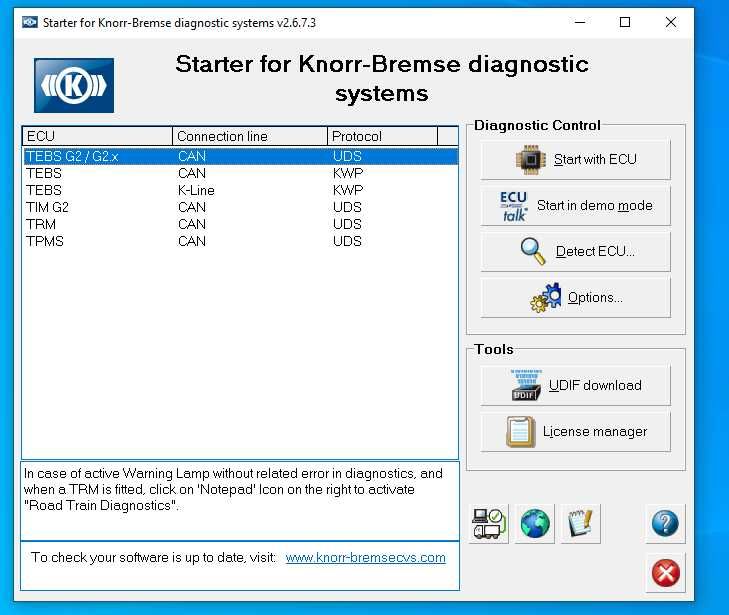Minimize the Starter window
This screenshot has width=729, height=615.
coord(580,22)
